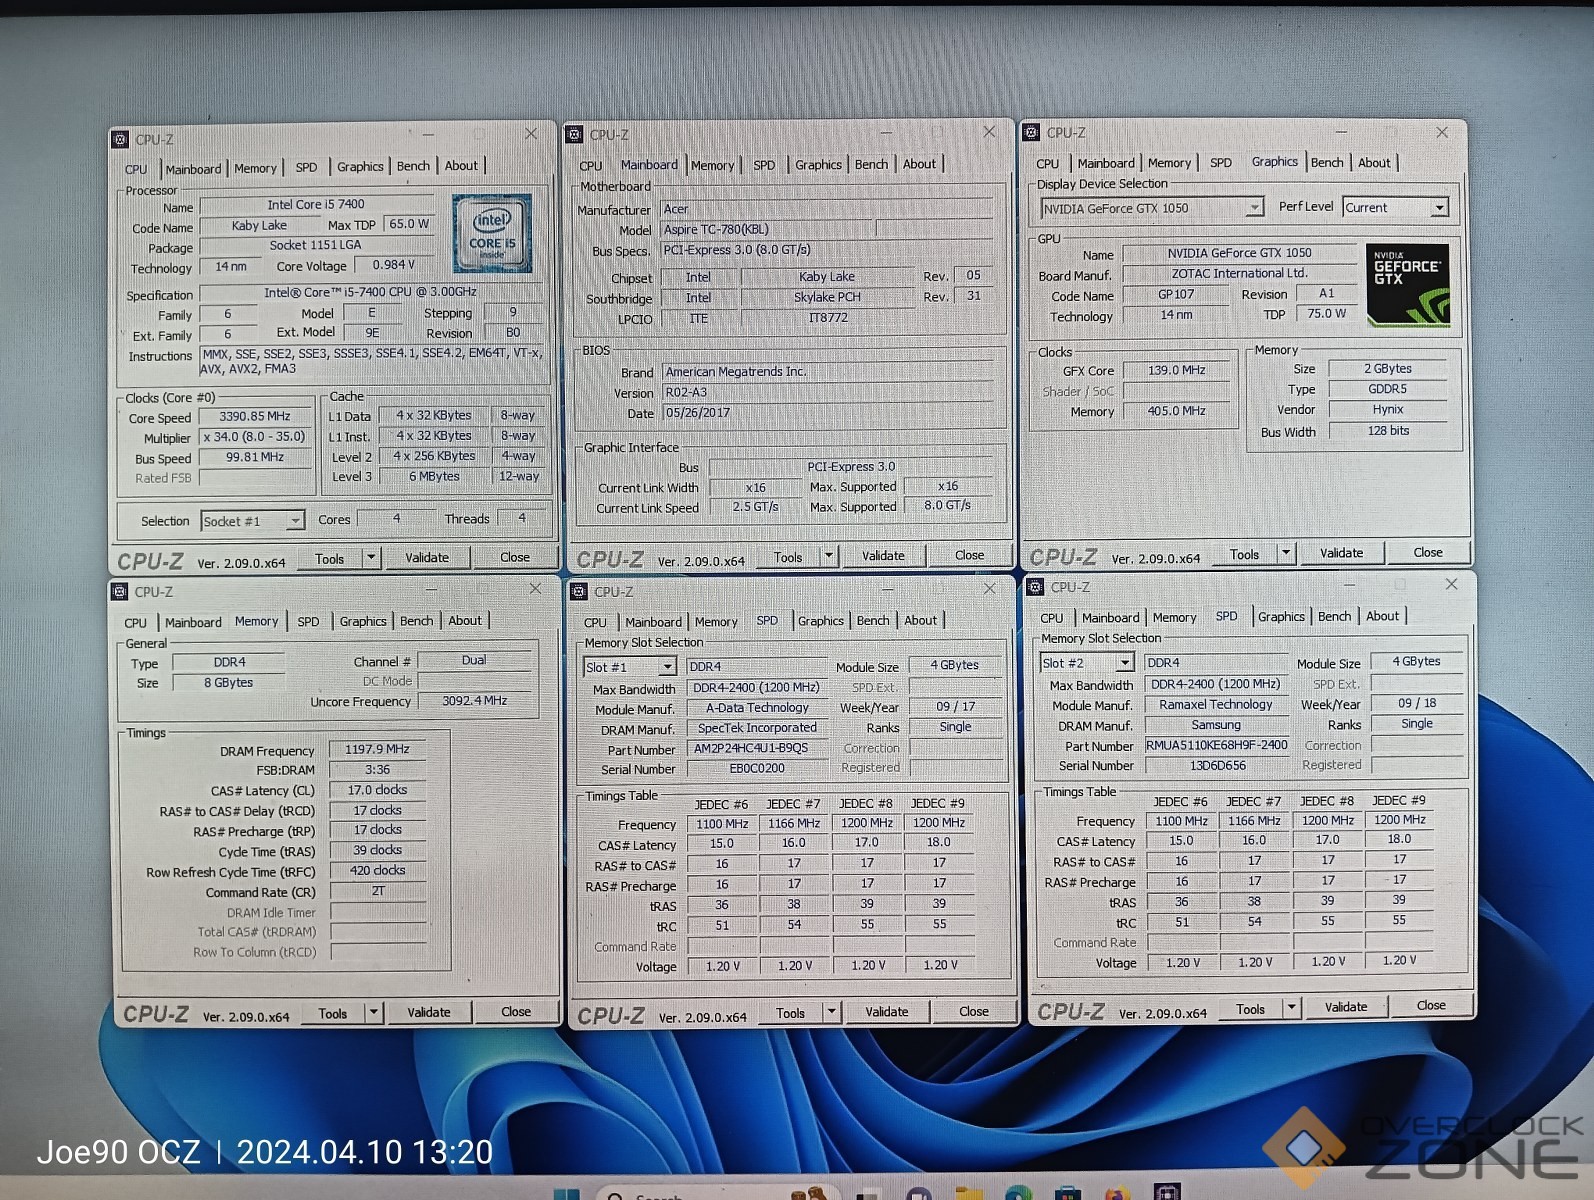Click Tools button in Slot #2 window

coord(1250,1009)
